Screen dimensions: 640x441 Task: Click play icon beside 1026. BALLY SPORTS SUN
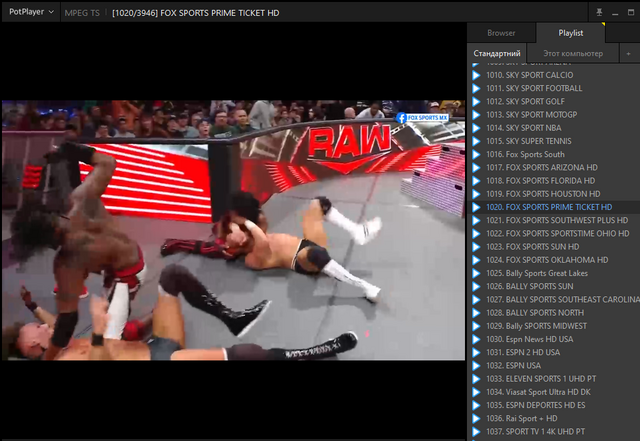coord(476,286)
